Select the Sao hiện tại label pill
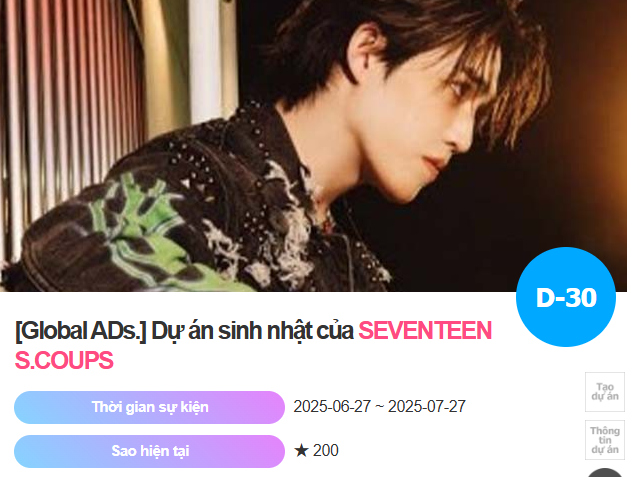The image size is (627, 477). click(x=149, y=451)
